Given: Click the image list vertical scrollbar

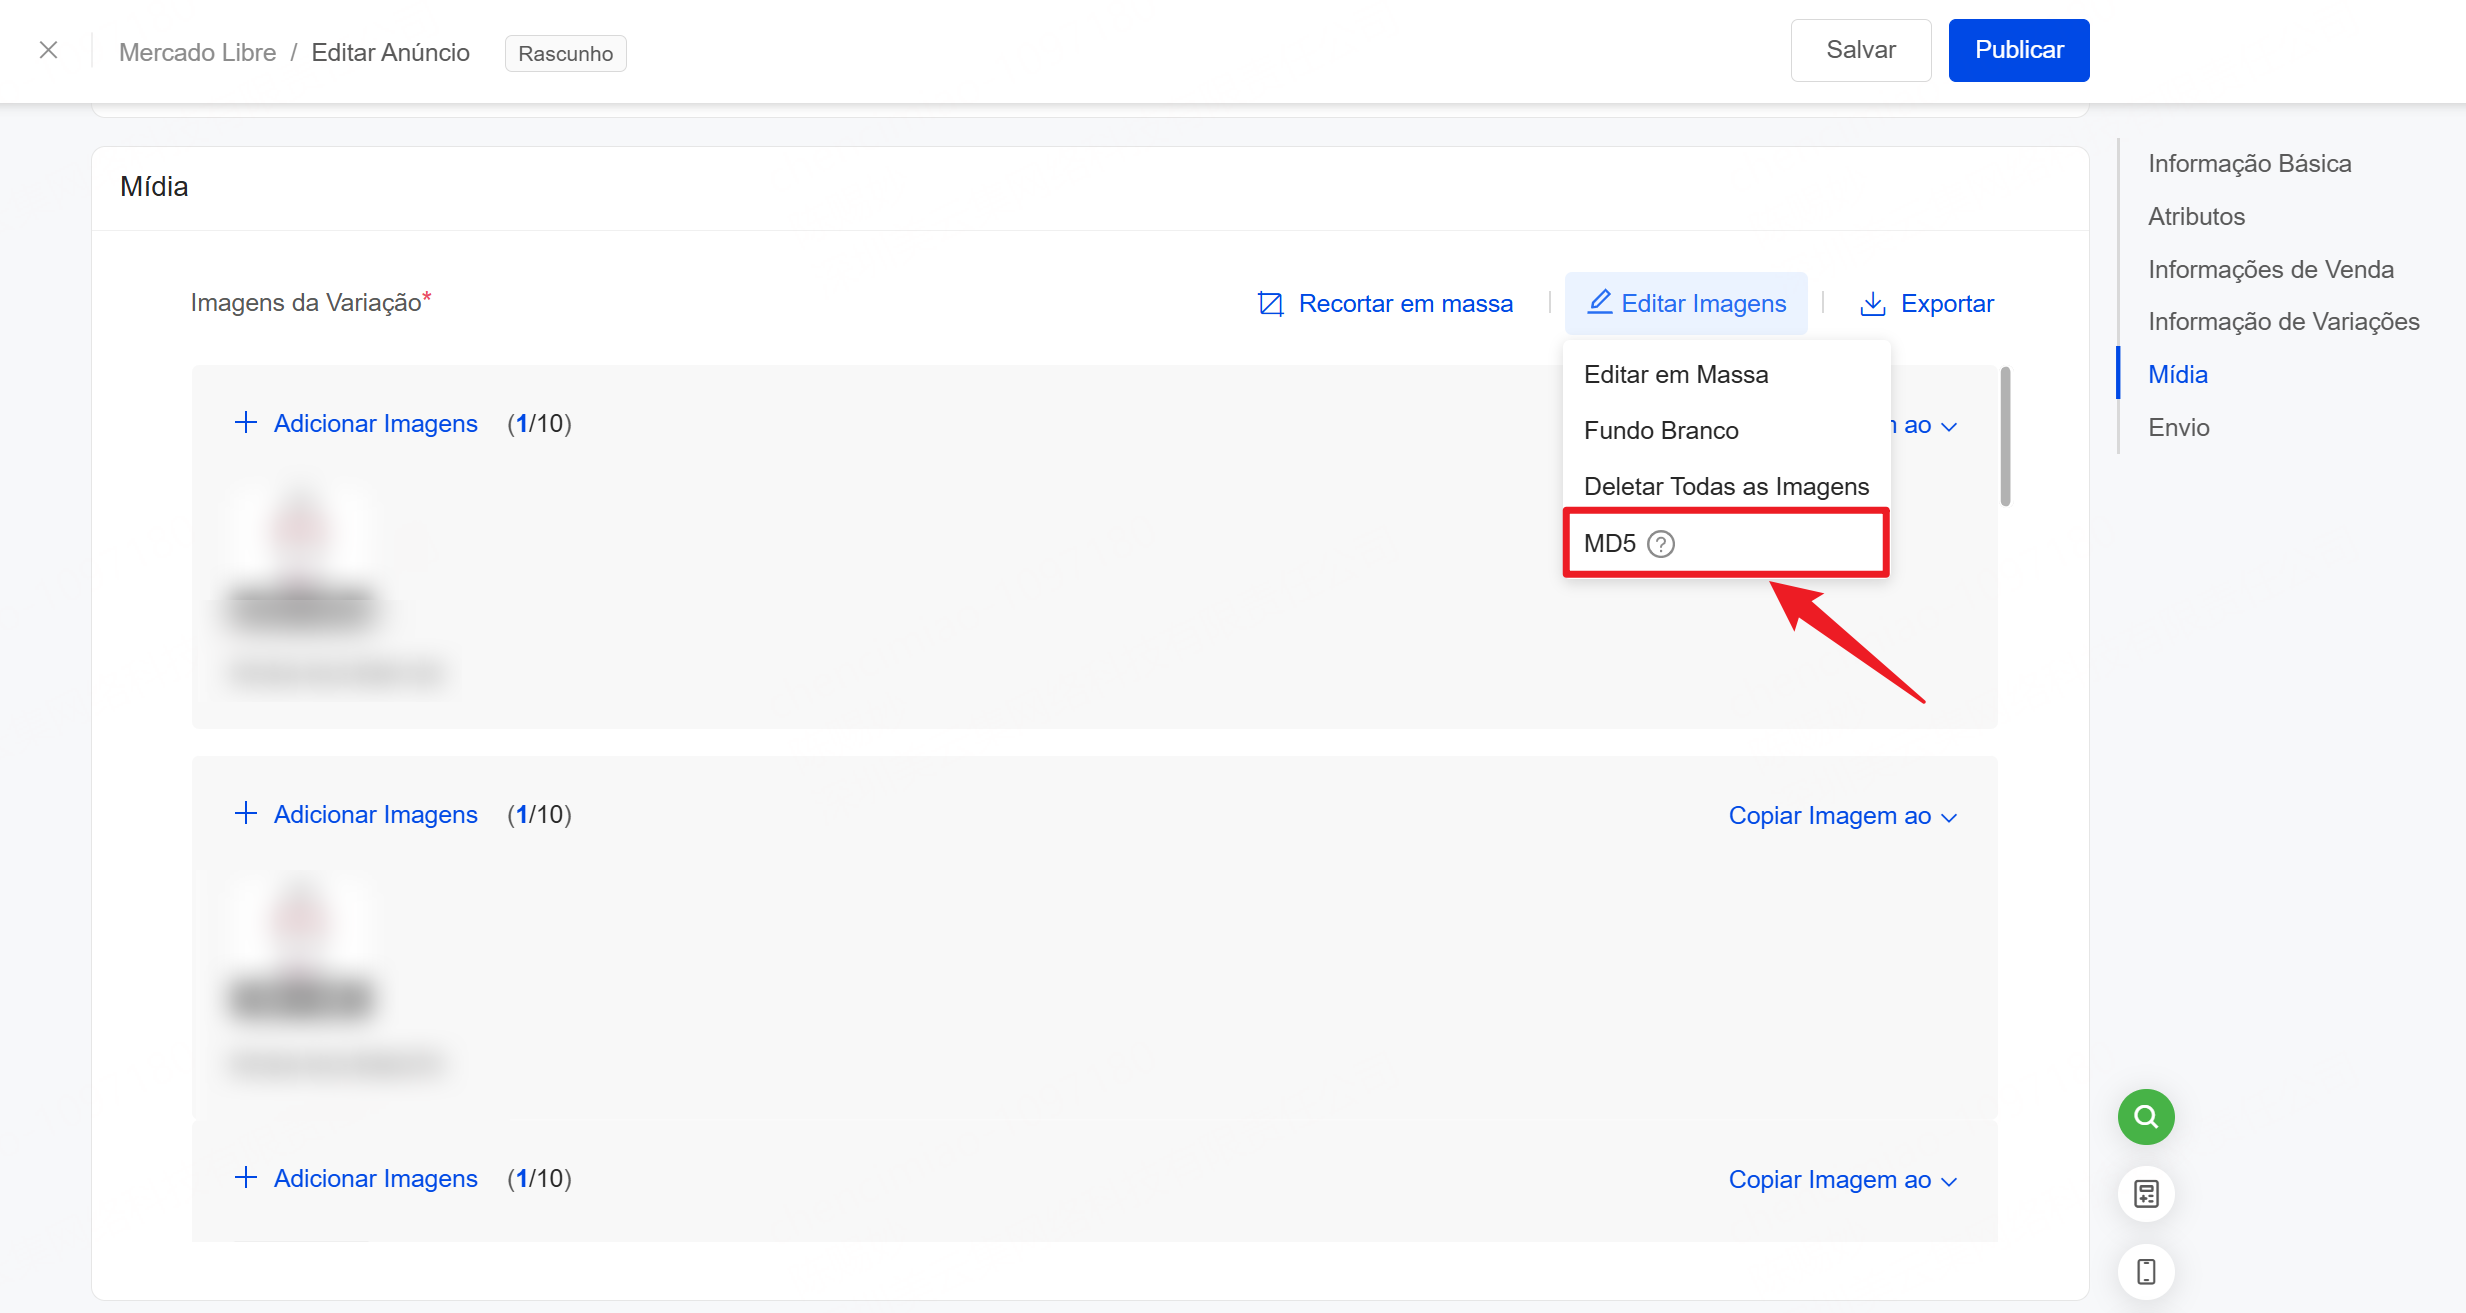Looking at the screenshot, I should [2005, 438].
